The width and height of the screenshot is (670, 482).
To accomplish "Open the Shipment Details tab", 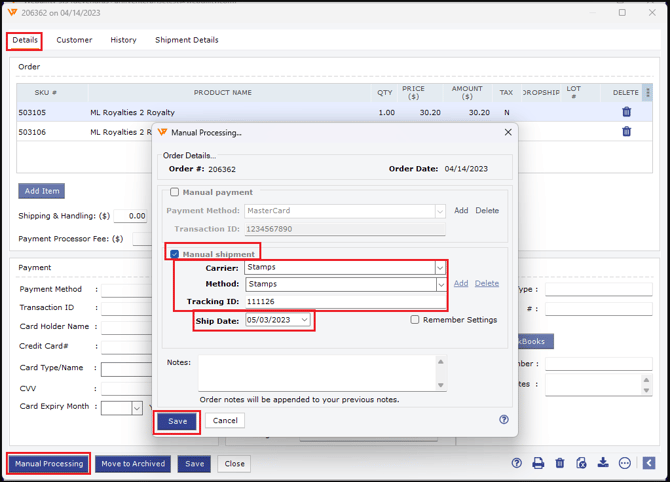I will [186, 40].
